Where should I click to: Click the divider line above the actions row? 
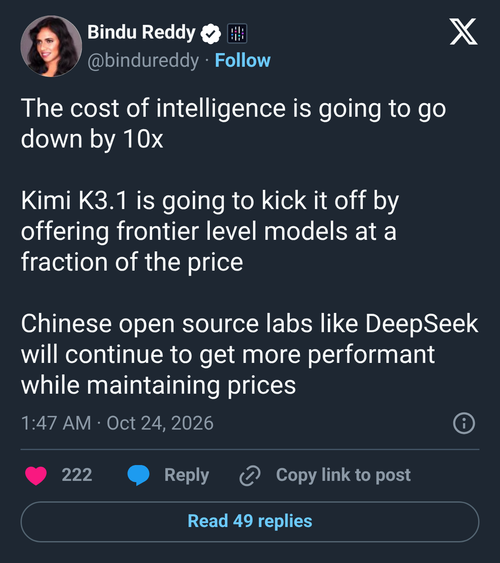coord(250,449)
